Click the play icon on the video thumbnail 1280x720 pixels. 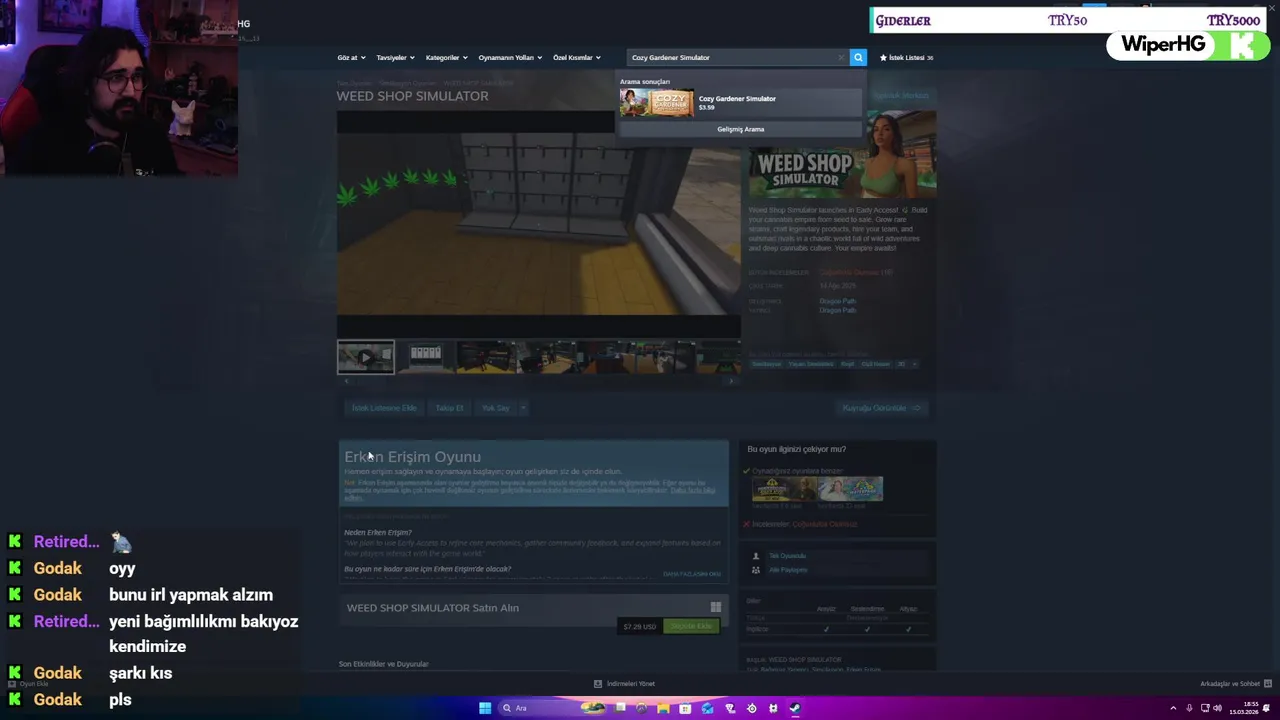point(365,357)
